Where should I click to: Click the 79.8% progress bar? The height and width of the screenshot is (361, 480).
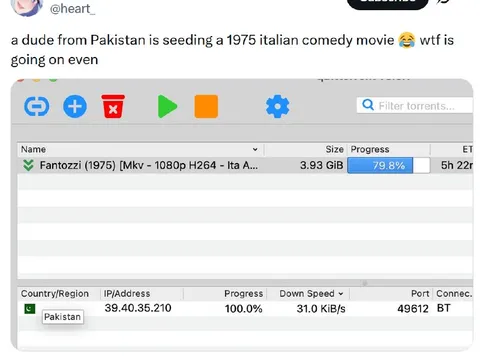pyautogui.click(x=389, y=165)
